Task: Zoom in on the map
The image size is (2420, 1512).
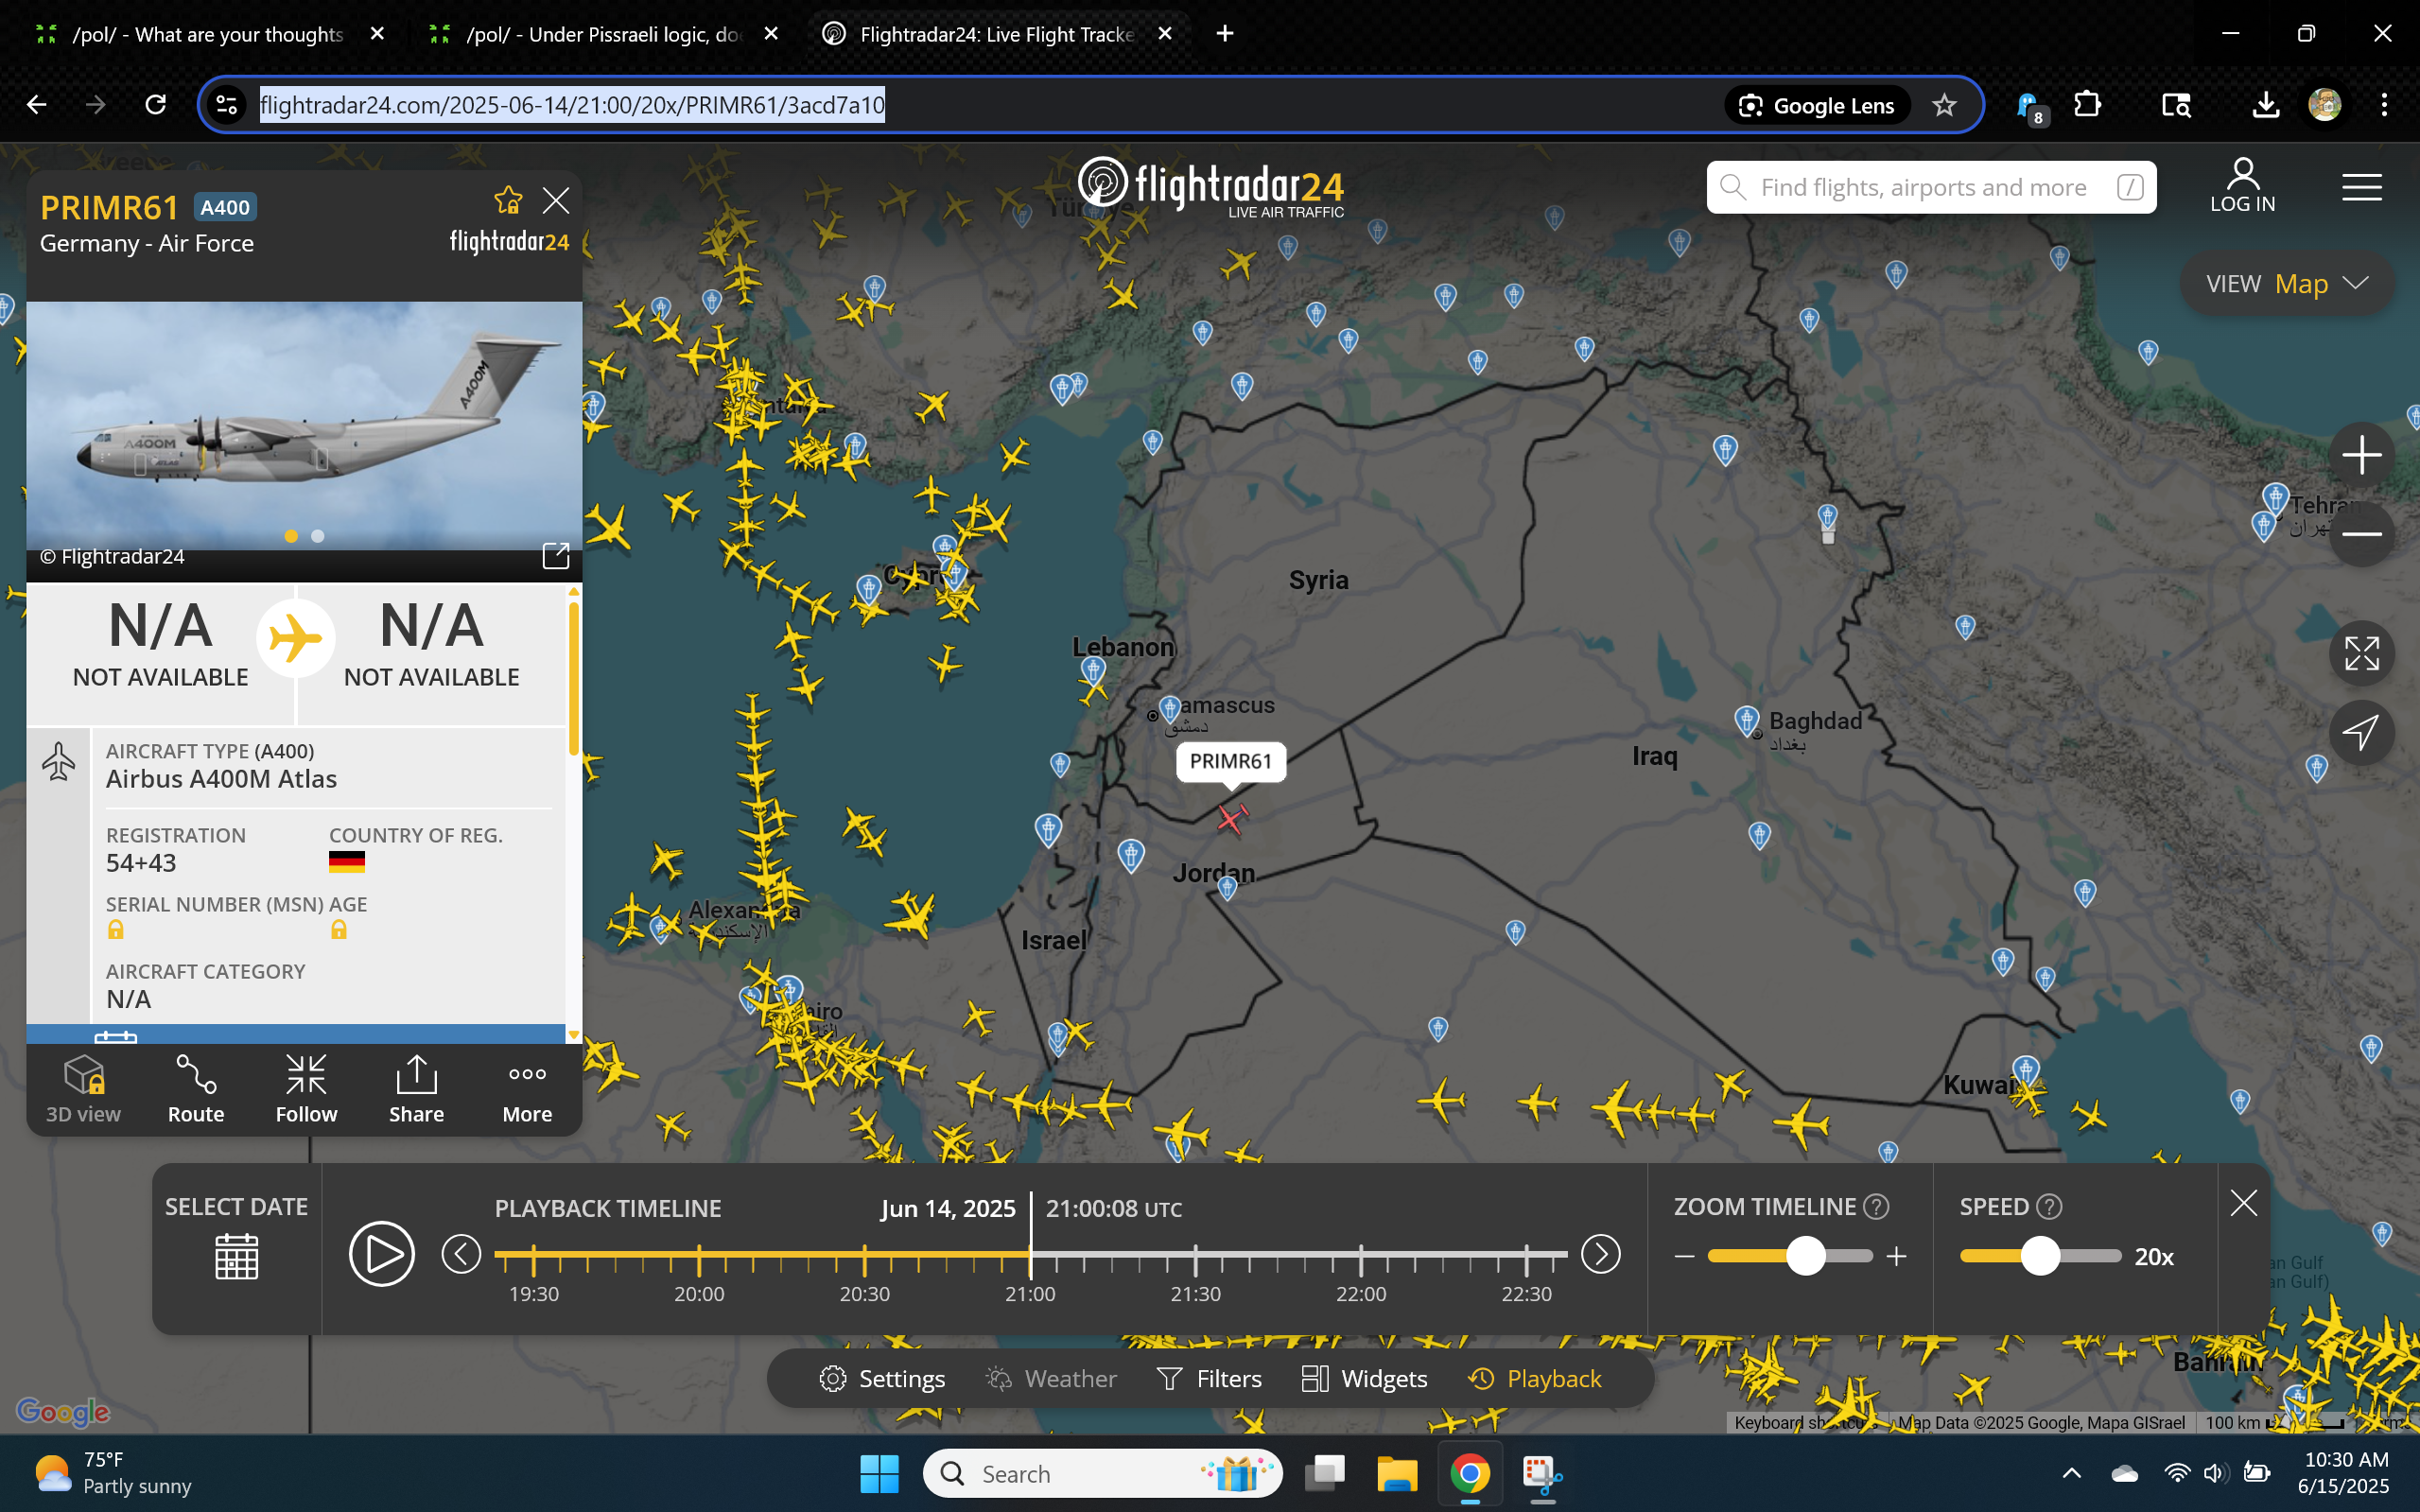Action: tap(2361, 455)
